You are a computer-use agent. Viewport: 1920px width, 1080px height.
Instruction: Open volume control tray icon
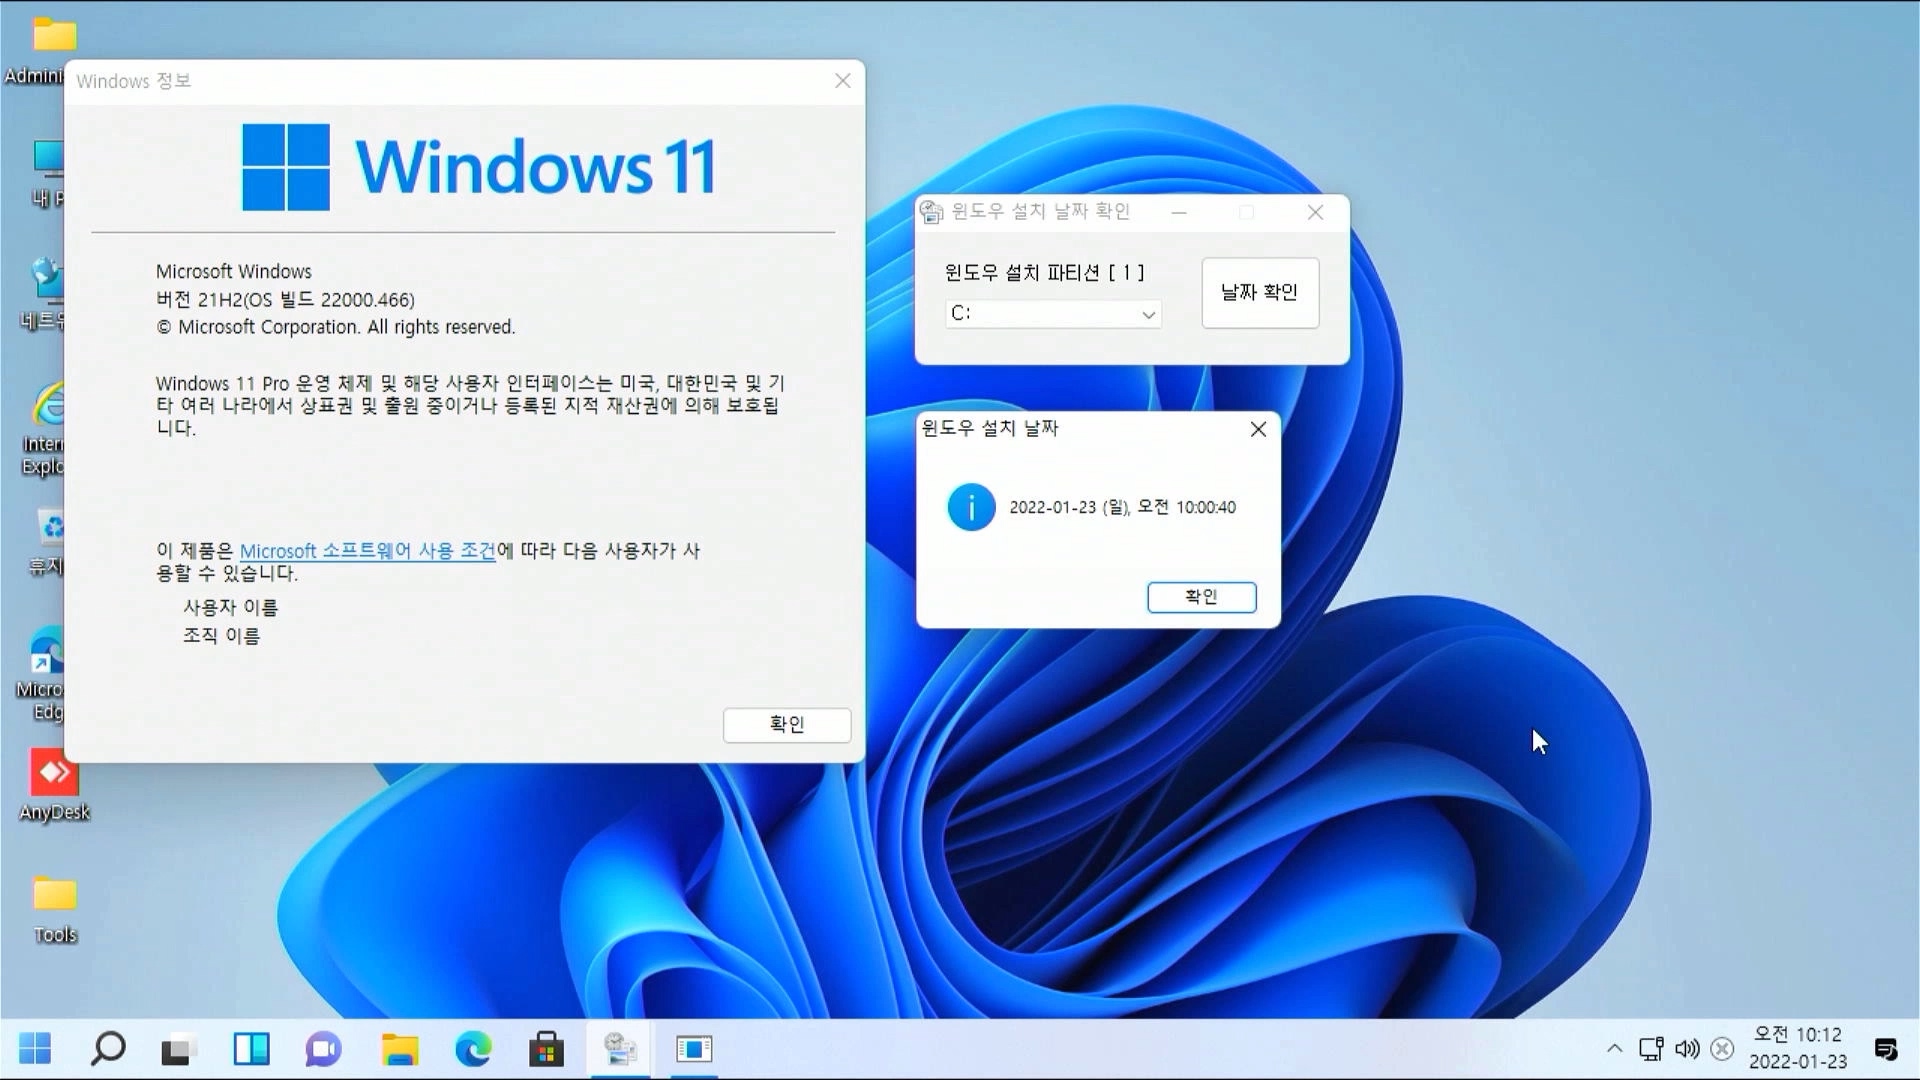(1687, 1049)
